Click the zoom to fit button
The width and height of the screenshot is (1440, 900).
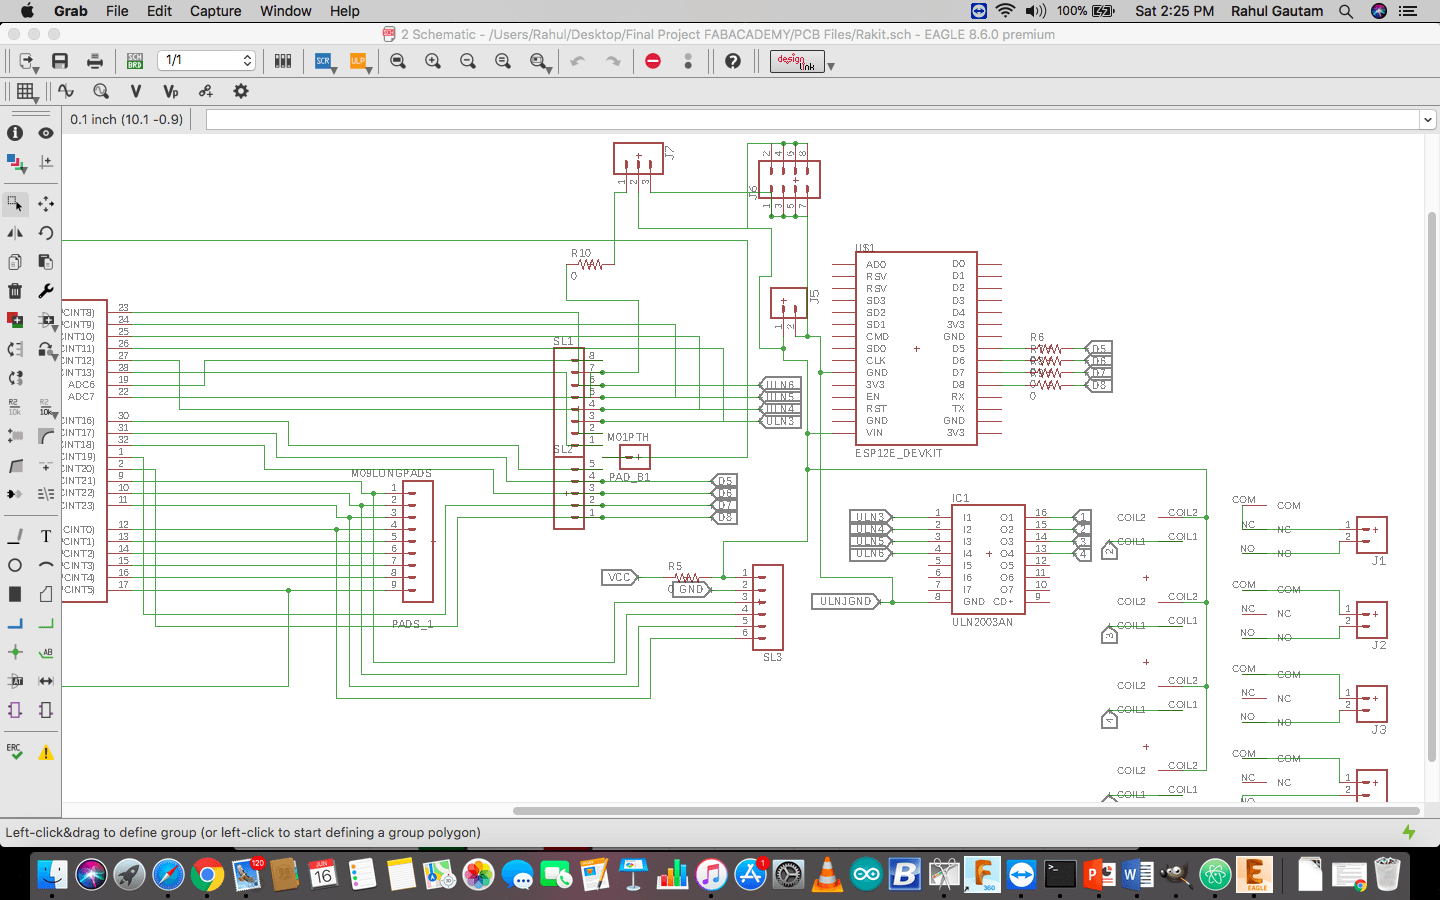point(398,61)
